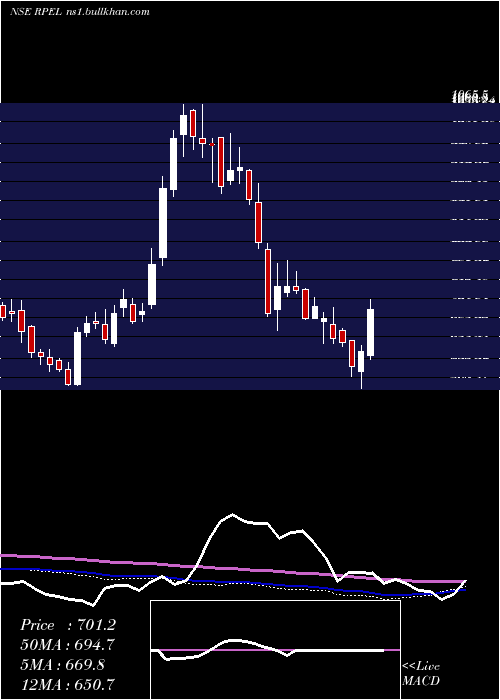The height and width of the screenshot is (700, 500).
Task: Click the <<Live MACD label
Action: (421, 674)
